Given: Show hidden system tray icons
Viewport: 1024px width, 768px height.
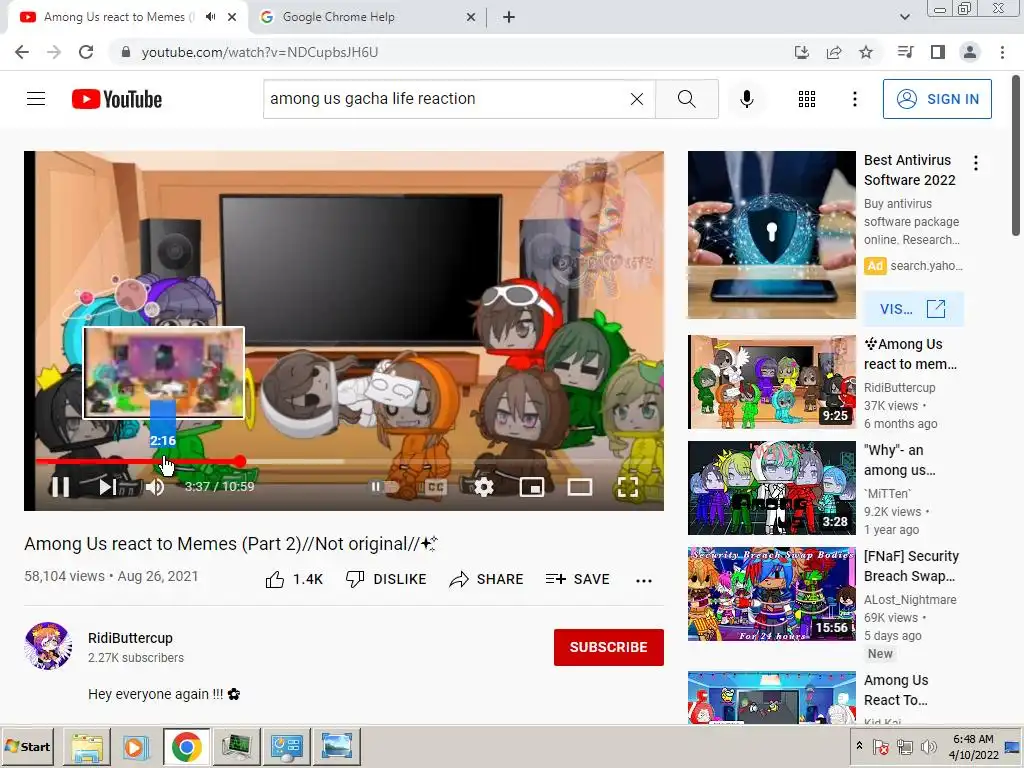Looking at the screenshot, I should [x=859, y=746].
